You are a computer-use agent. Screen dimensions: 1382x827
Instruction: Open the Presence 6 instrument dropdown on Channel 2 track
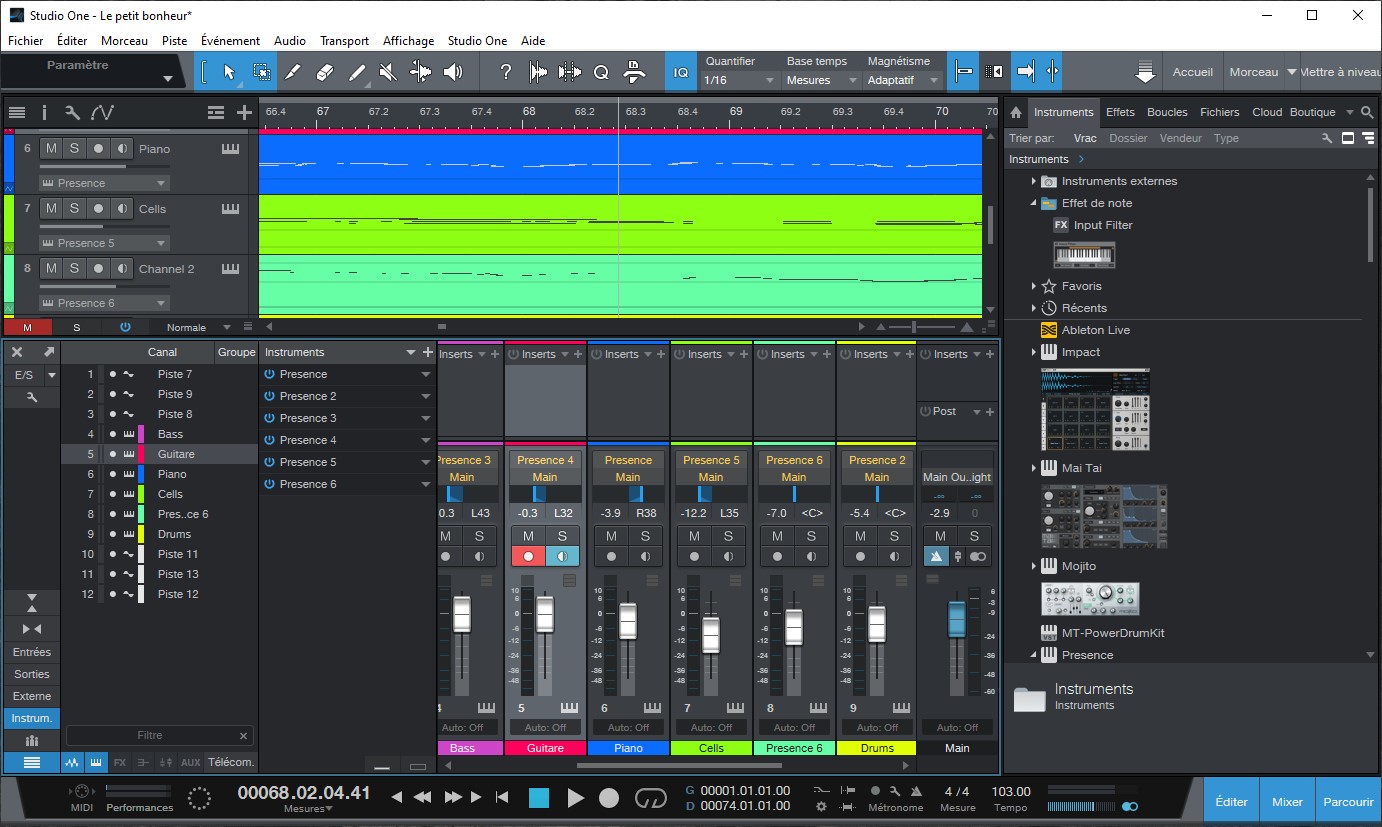104,303
